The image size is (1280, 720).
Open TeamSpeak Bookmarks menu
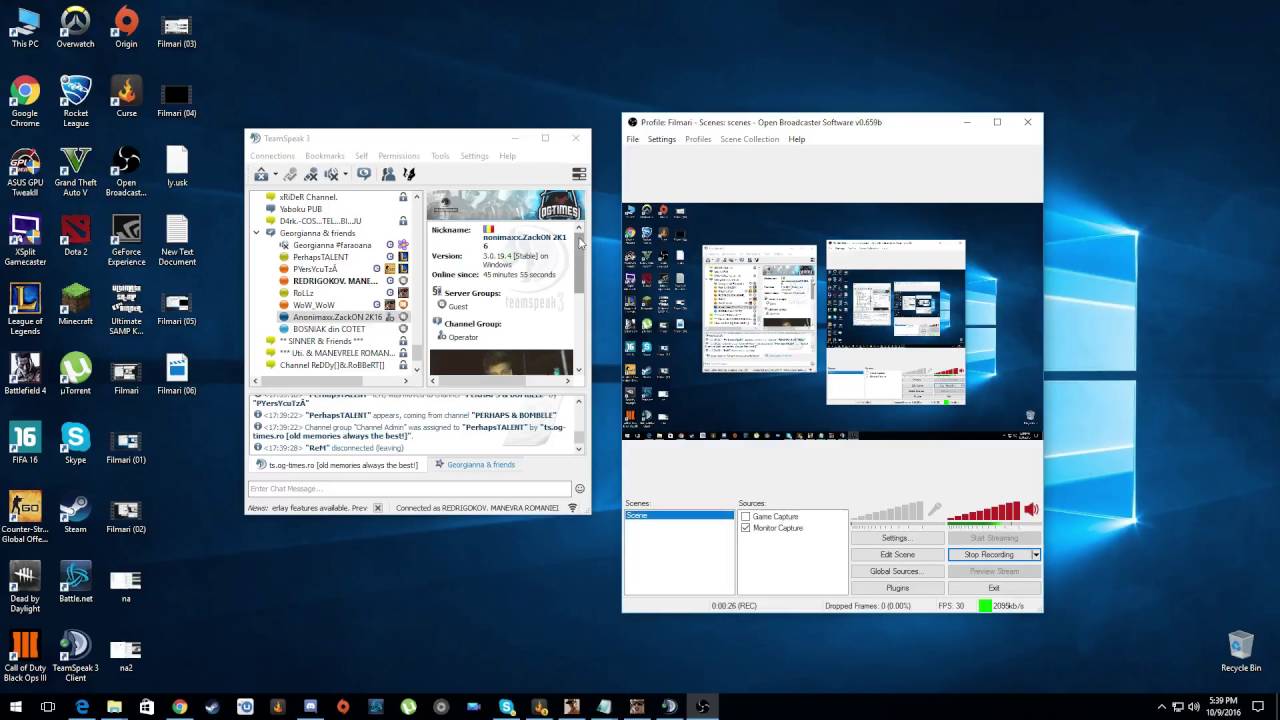(x=325, y=156)
